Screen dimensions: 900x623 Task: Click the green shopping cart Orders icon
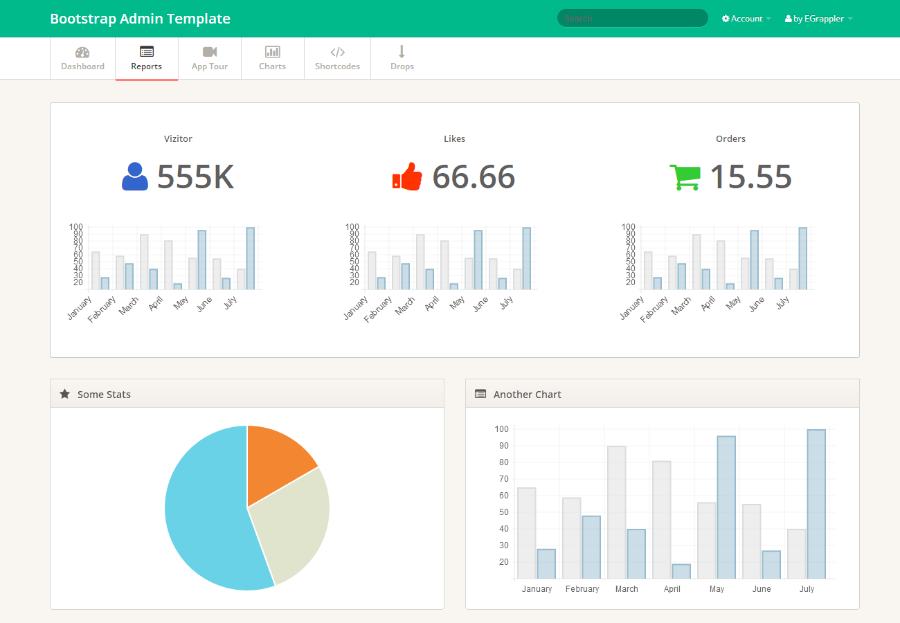click(x=685, y=177)
